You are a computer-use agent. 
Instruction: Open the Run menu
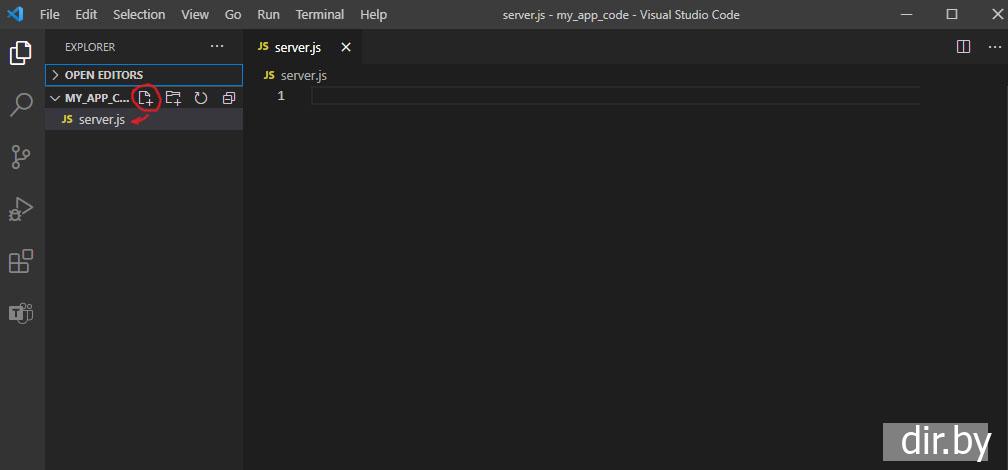pyautogui.click(x=268, y=14)
